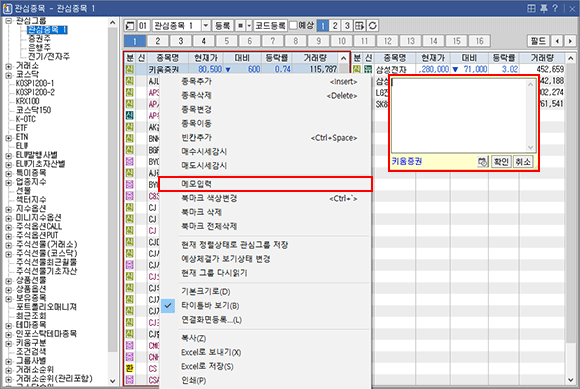
Task: Select the 전기/전자주 tree item
Action: (x=49, y=57)
